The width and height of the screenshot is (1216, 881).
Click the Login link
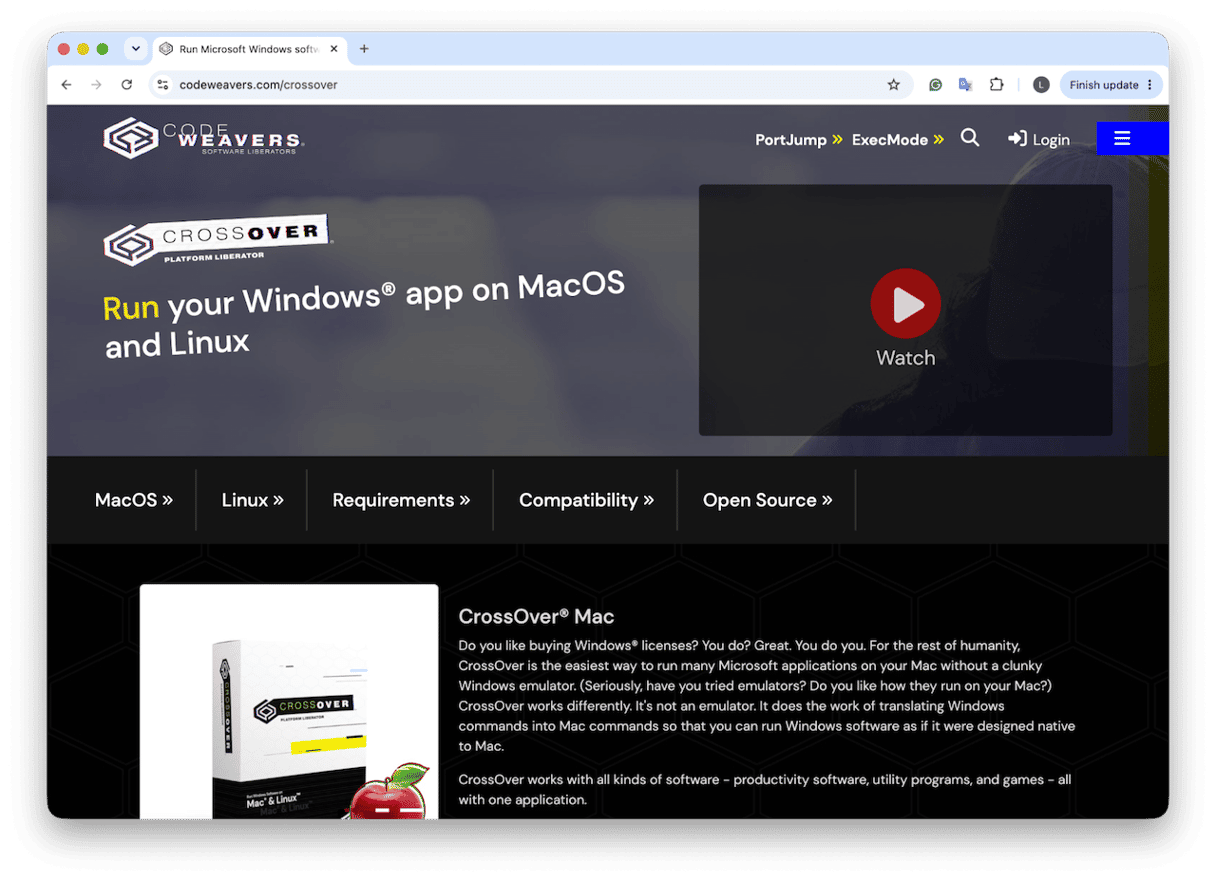tap(1039, 140)
